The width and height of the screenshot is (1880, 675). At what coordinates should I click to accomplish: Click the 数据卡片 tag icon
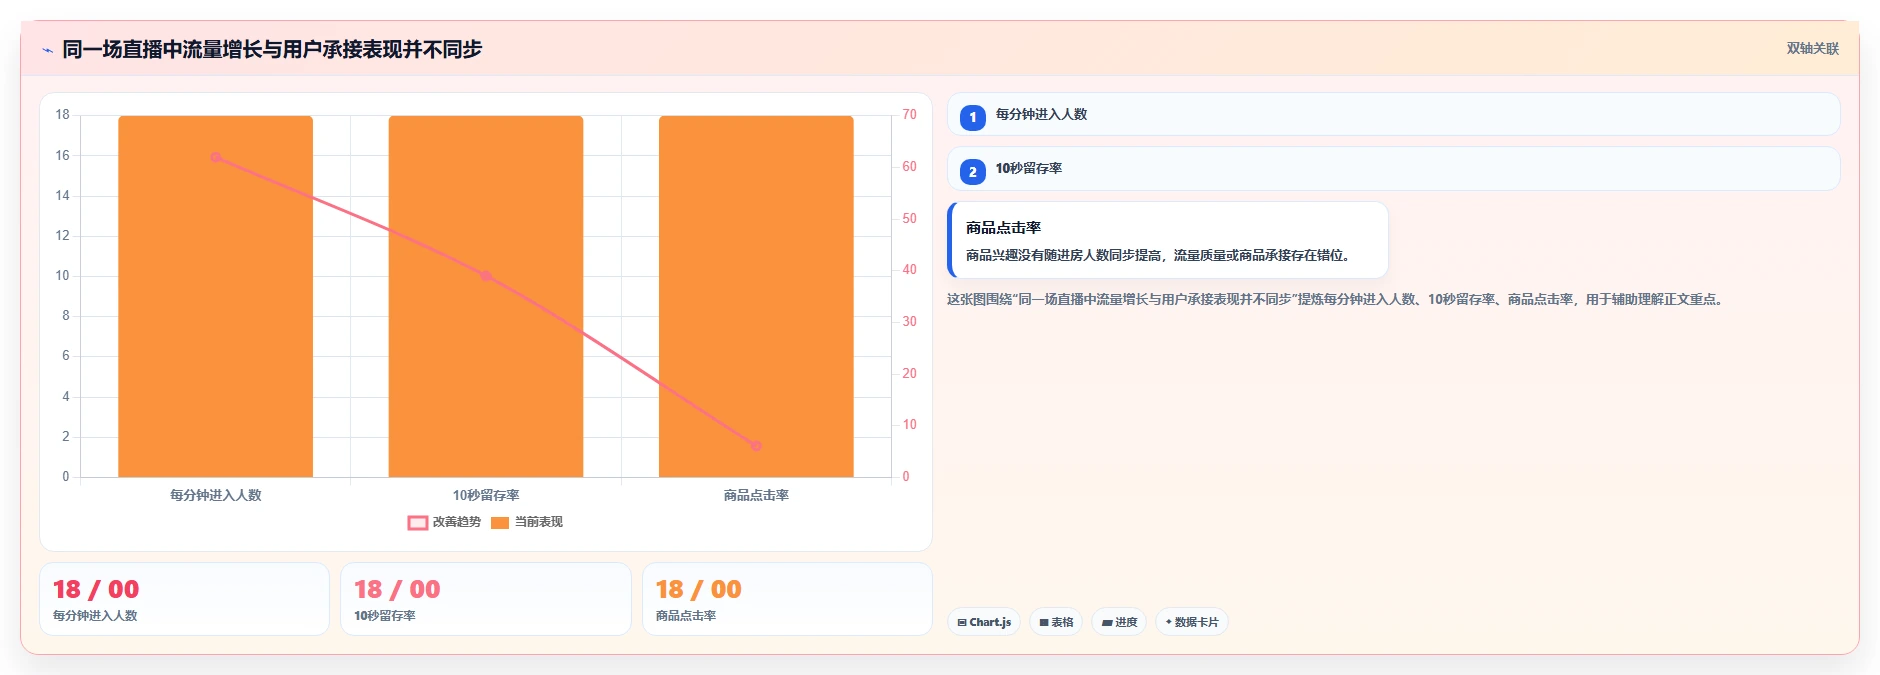tap(1168, 622)
